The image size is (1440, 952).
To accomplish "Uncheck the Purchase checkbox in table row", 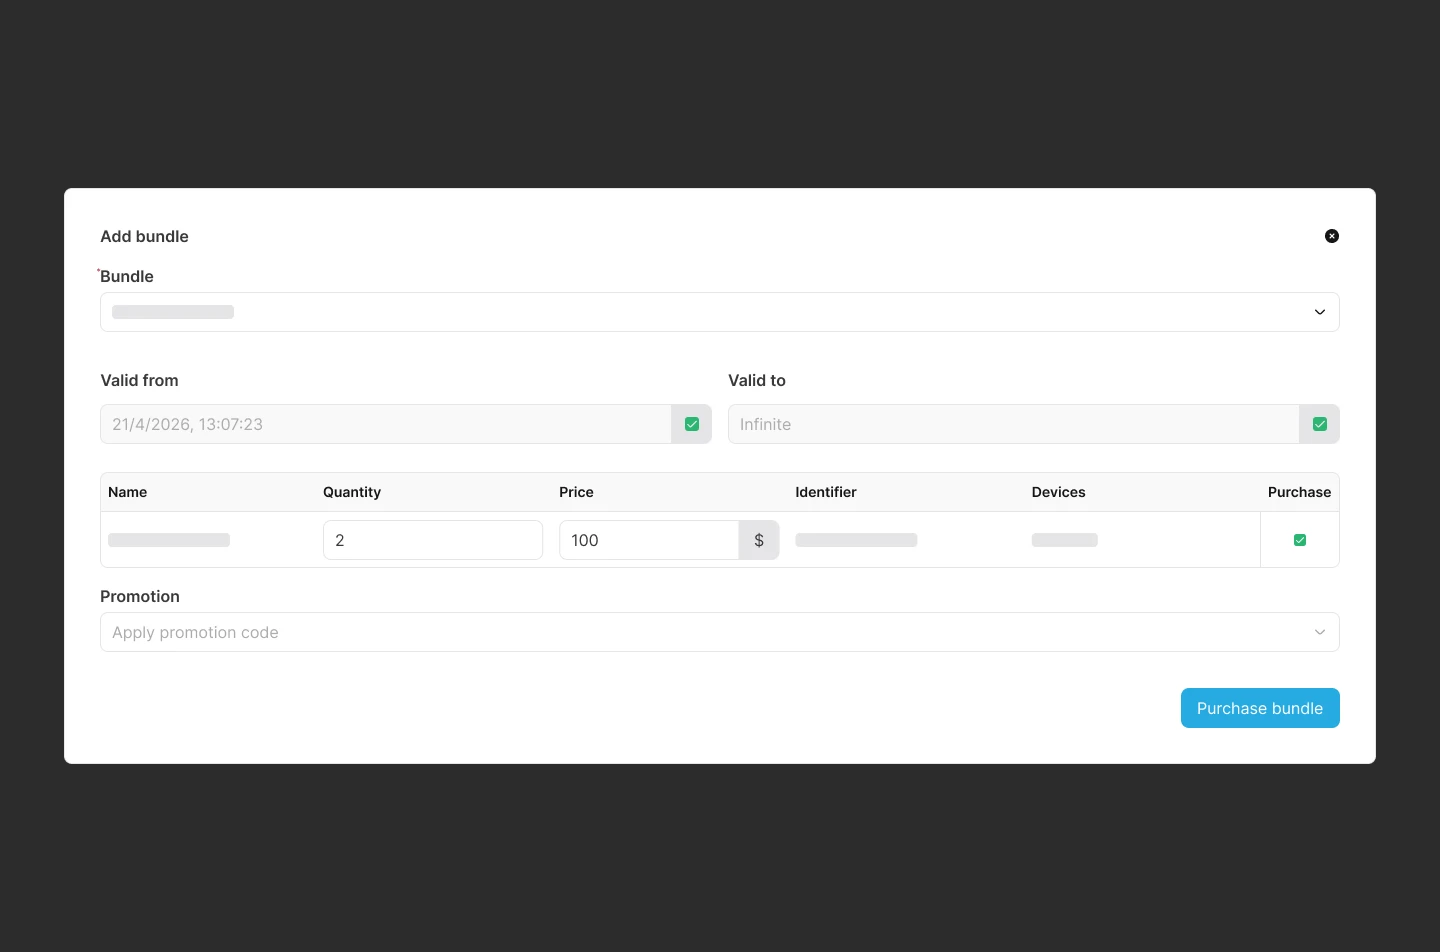I will (1299, 540).
